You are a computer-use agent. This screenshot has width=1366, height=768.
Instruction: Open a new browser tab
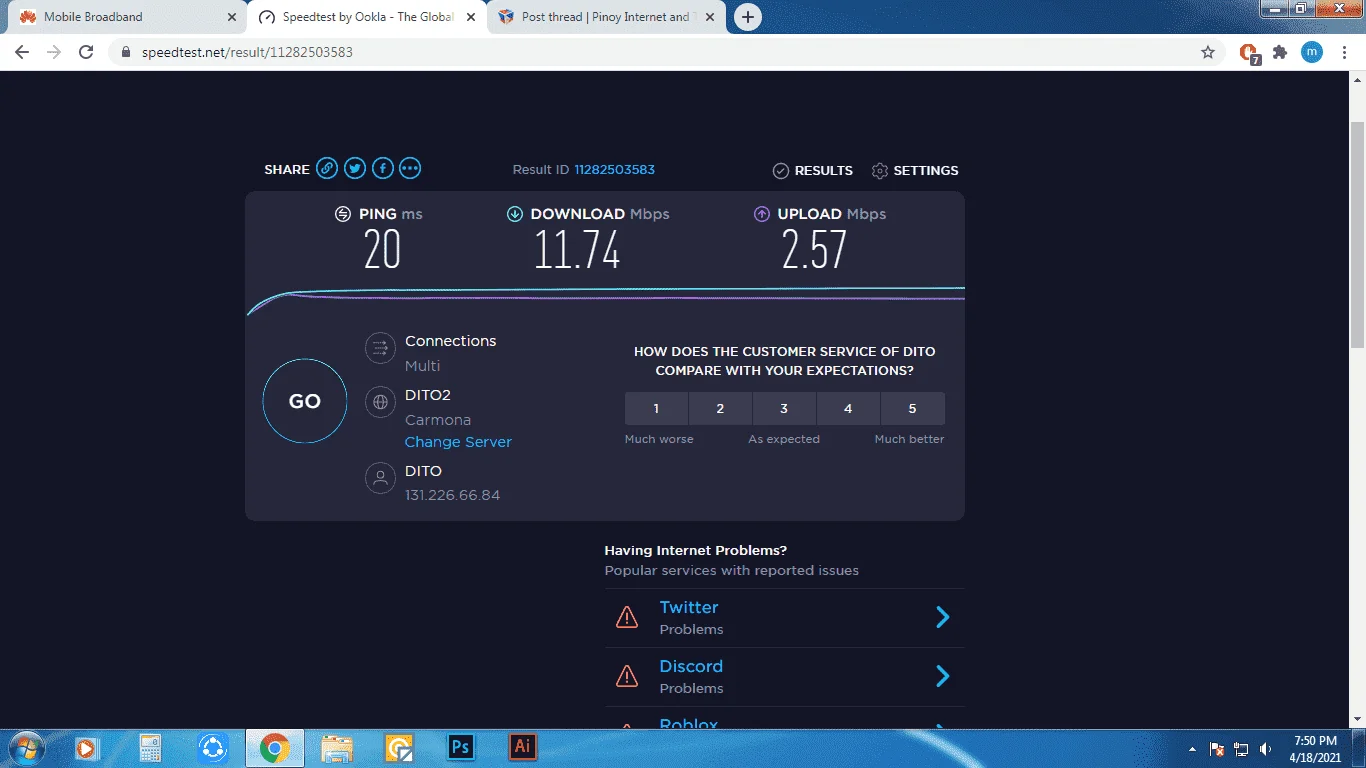point(747,17)
